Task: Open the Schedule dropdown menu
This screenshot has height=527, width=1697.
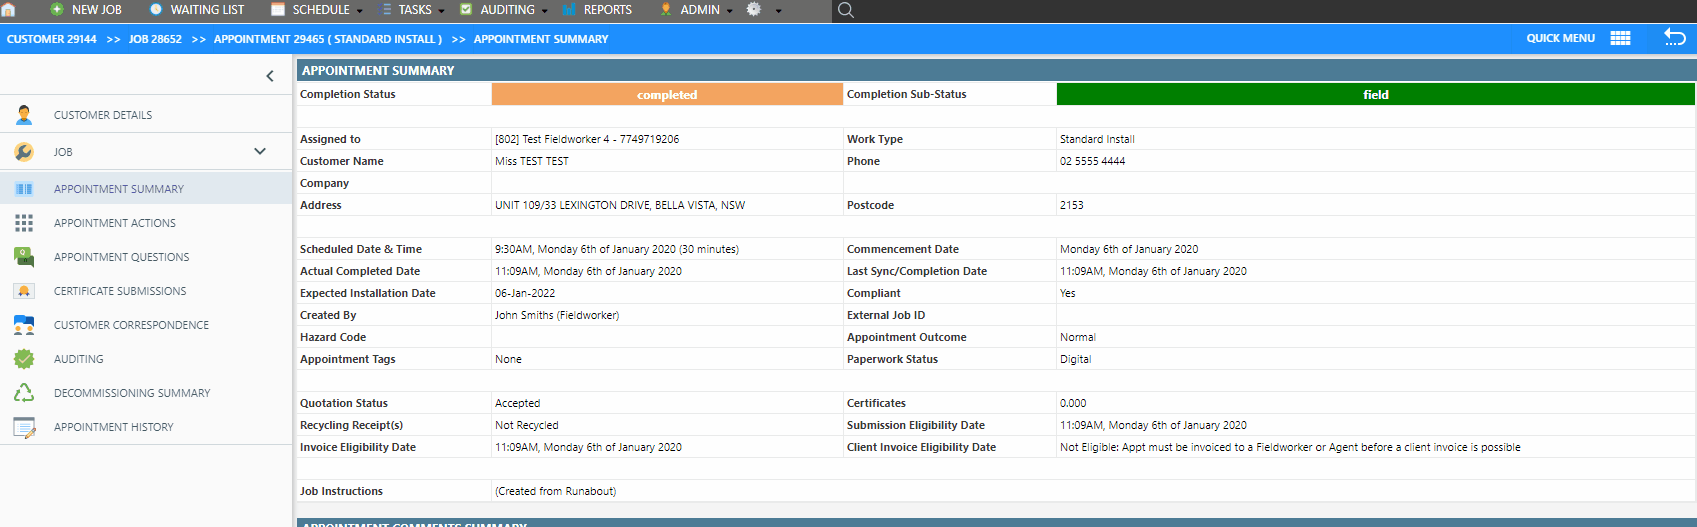Action: click(x=320, y=10)
